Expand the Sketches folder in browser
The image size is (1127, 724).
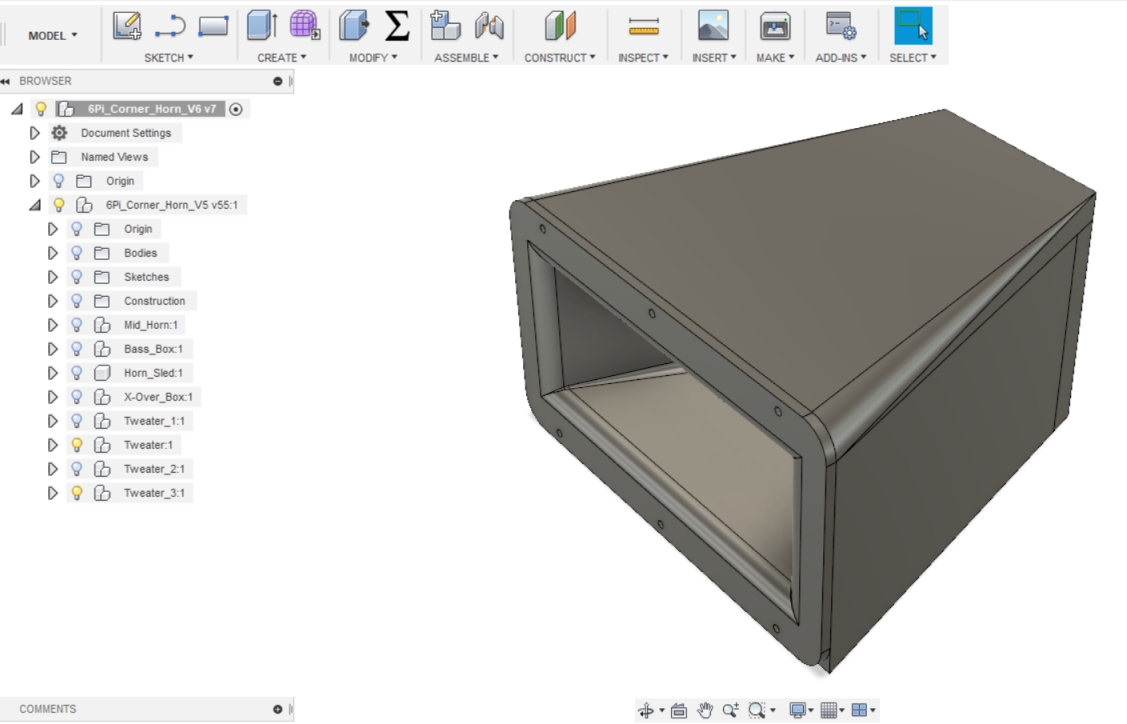coord(53,277)
